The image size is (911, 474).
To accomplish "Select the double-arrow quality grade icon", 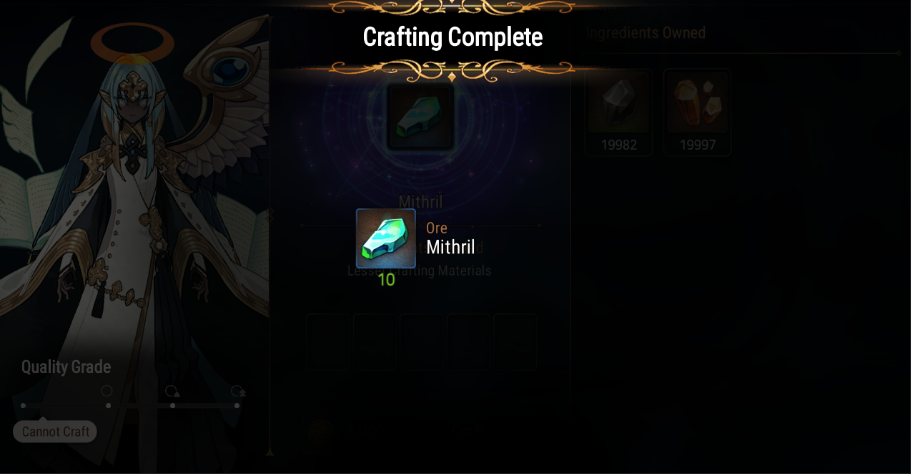I will tap(238, 391).
